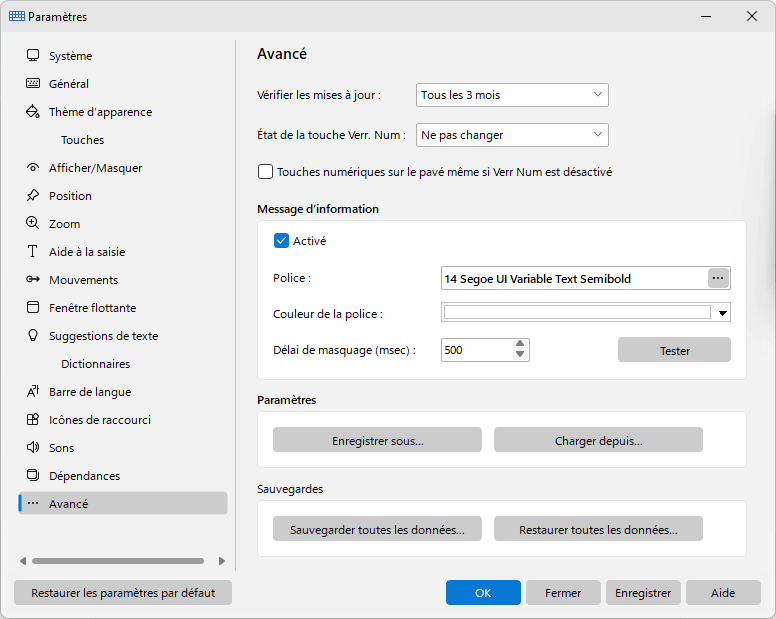Click the font color swatch bar
This screenshot has width=776, height=619.
click(577, 312)
